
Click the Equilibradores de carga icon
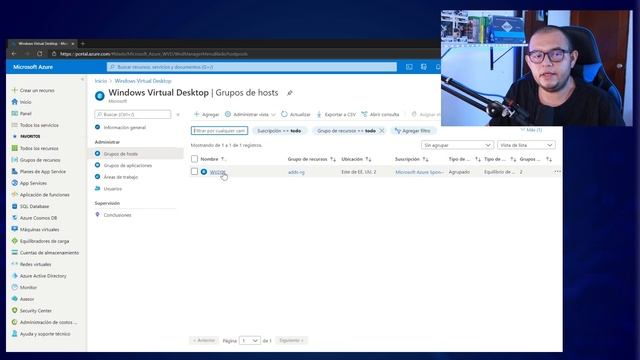click(x=15, y=241)
